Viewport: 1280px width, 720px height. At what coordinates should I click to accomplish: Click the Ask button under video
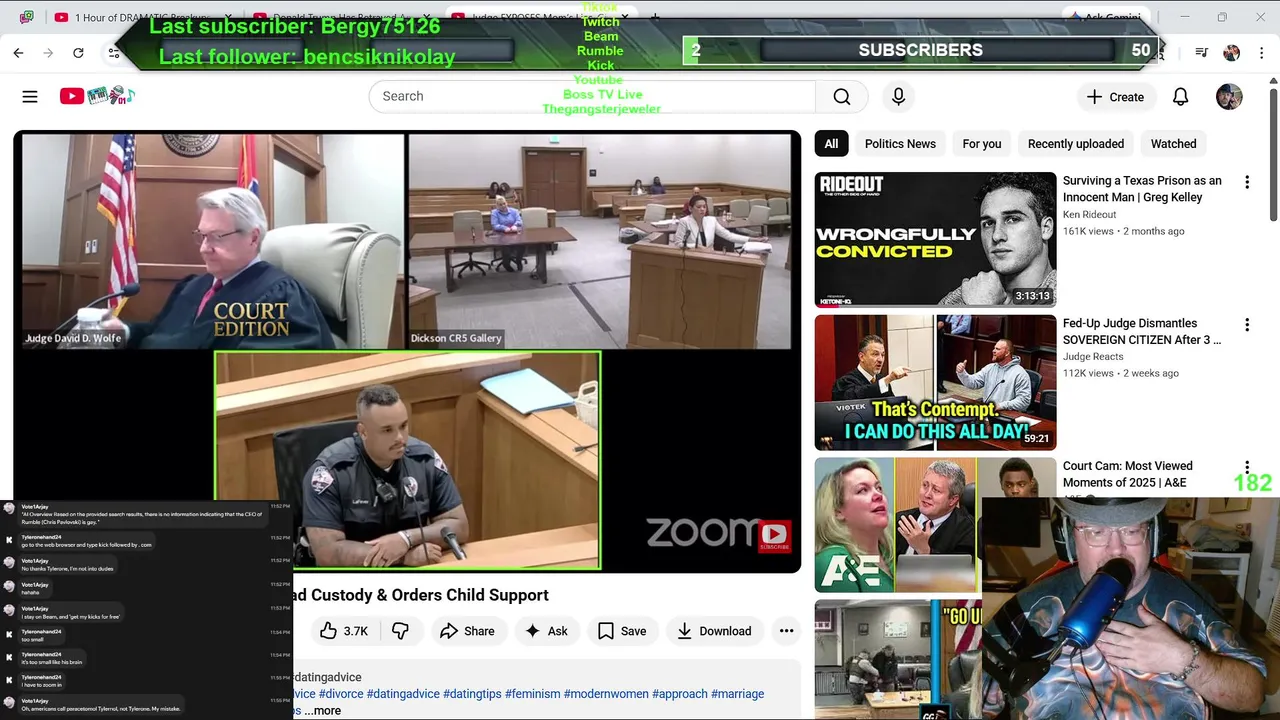(546, 631)
